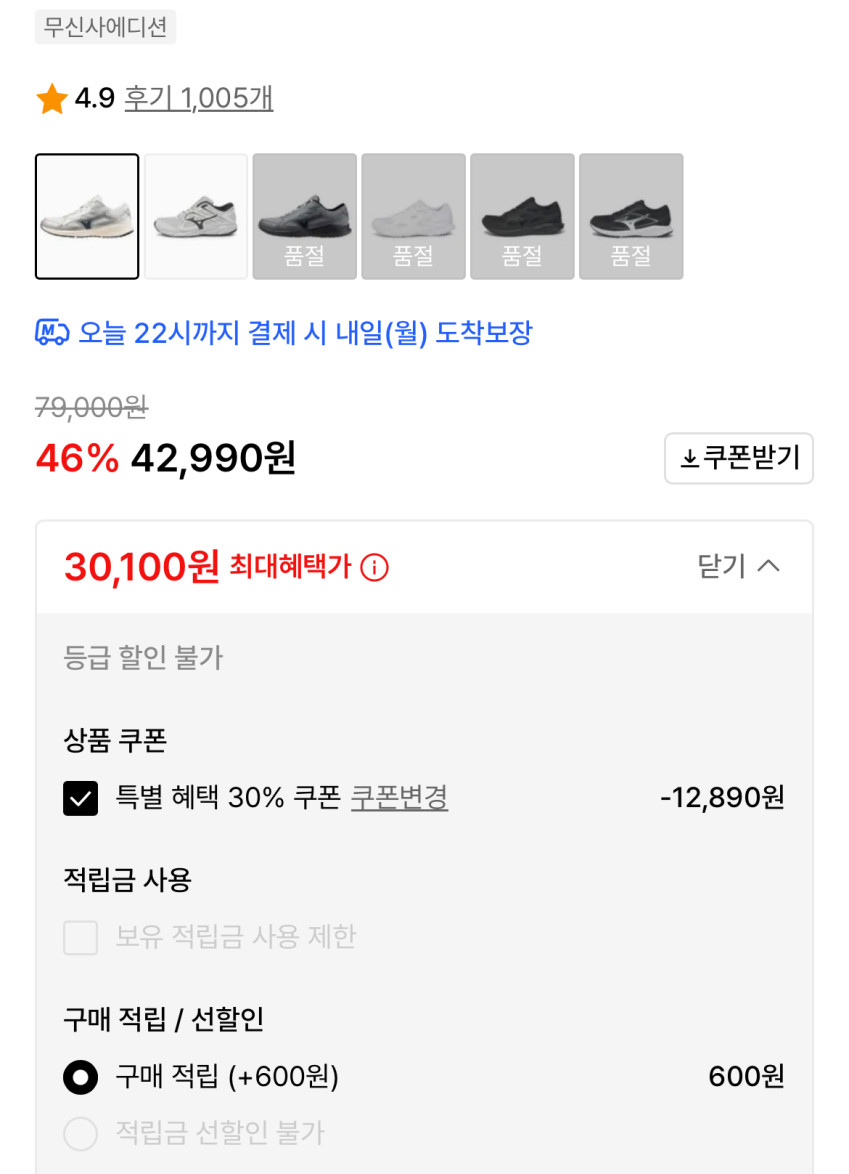Tap the sold-out grey shoe thumbnail
Viewport: 849px width, 1174px height.
pos(305,216)
